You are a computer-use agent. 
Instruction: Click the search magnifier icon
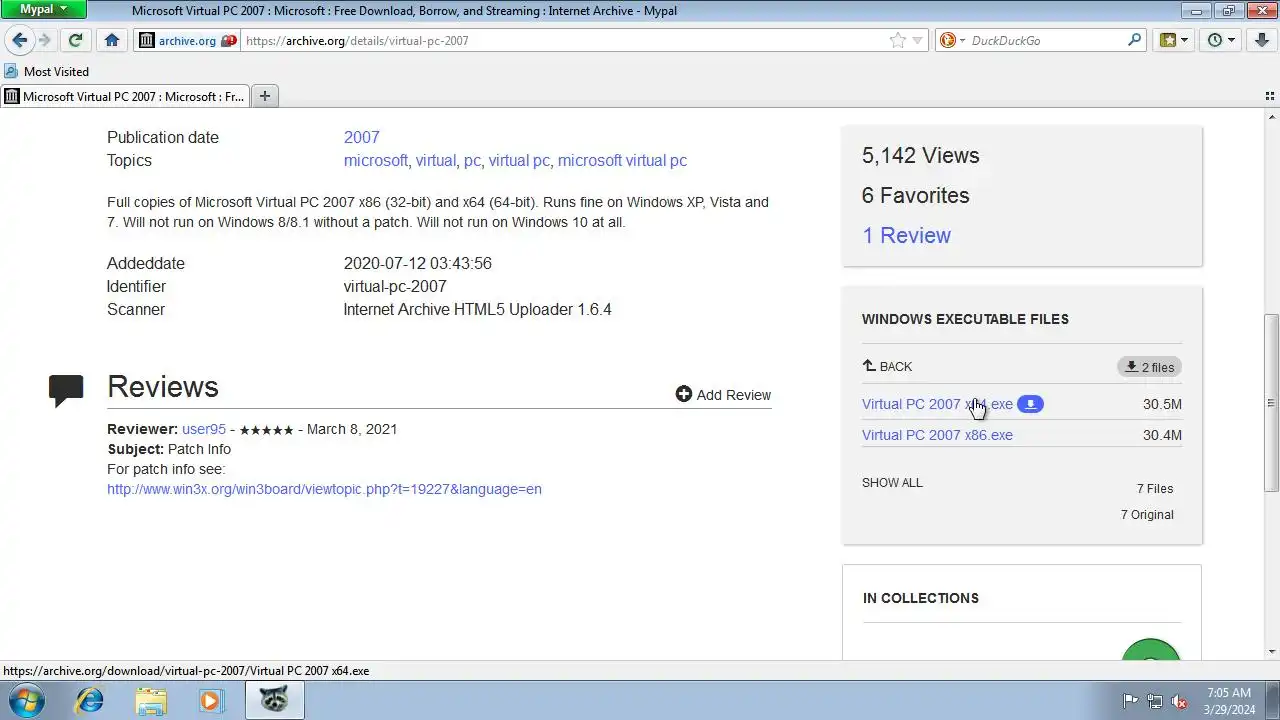click(1134, 40)
